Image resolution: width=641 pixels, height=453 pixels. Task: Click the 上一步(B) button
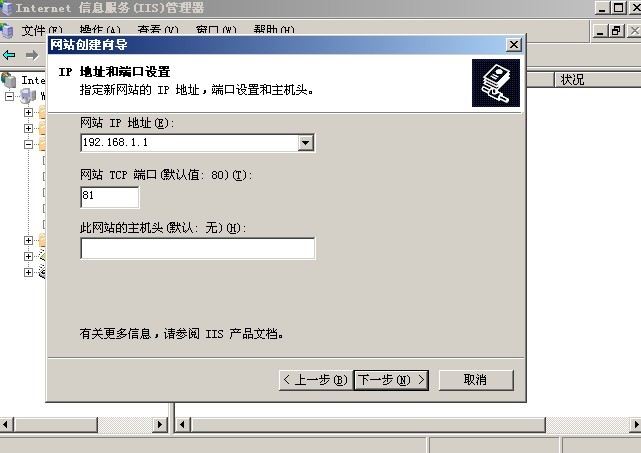[x=316, y=380]
